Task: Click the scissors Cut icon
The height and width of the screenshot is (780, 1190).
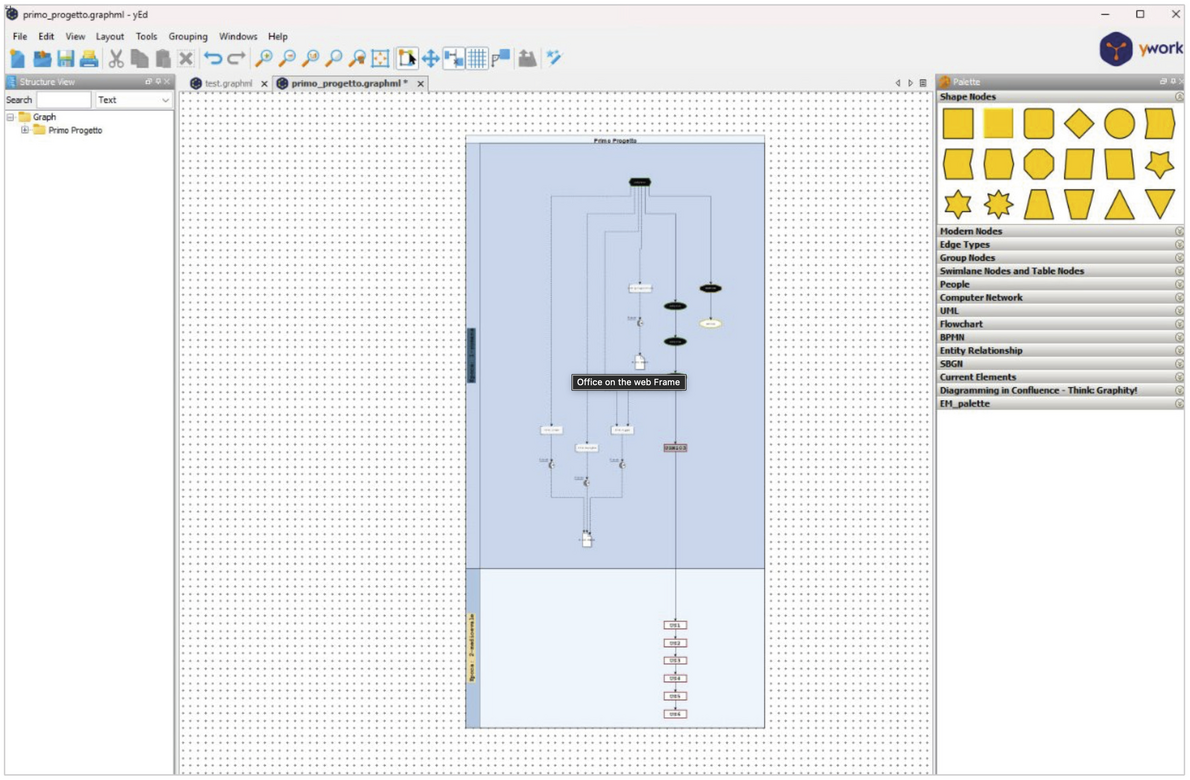Action: (116, 59)
